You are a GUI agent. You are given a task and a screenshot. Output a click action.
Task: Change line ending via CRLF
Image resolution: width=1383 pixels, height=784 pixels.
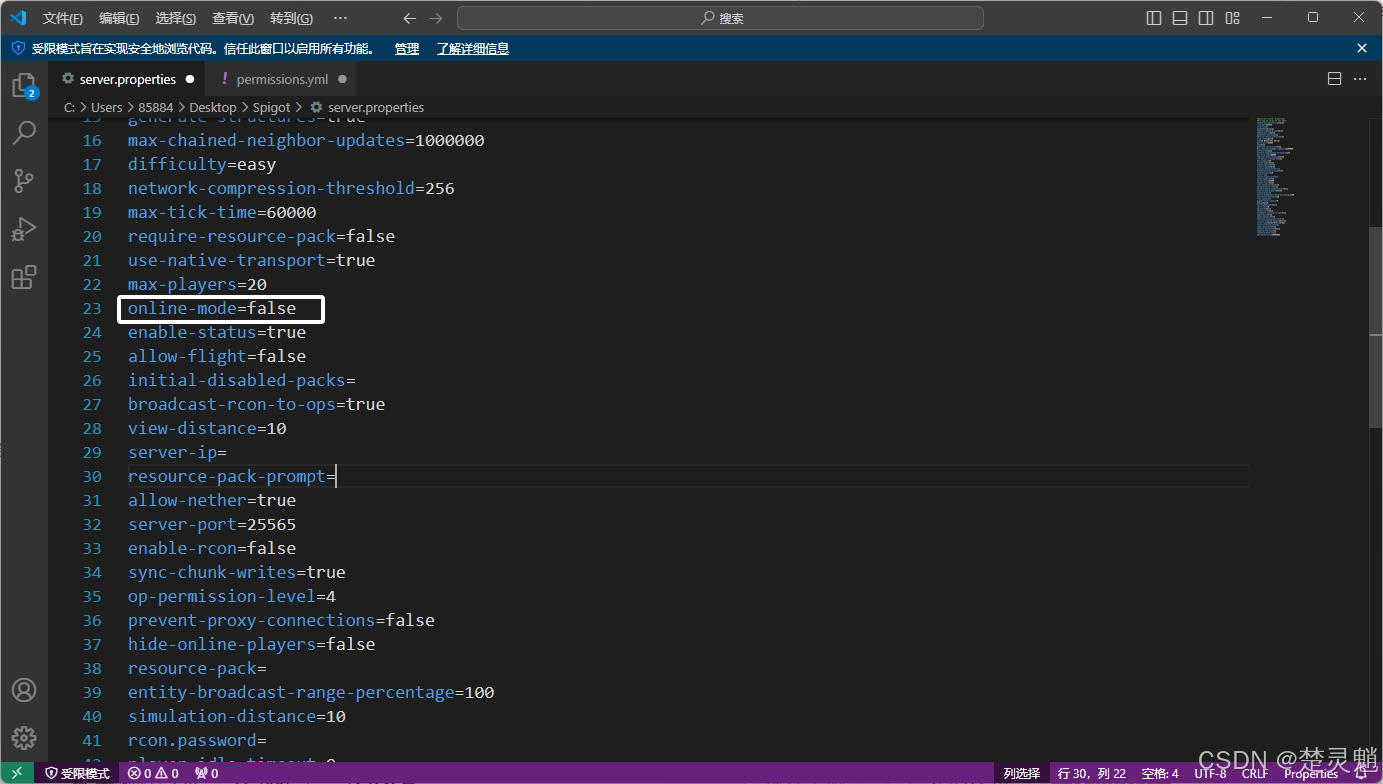1255,773
